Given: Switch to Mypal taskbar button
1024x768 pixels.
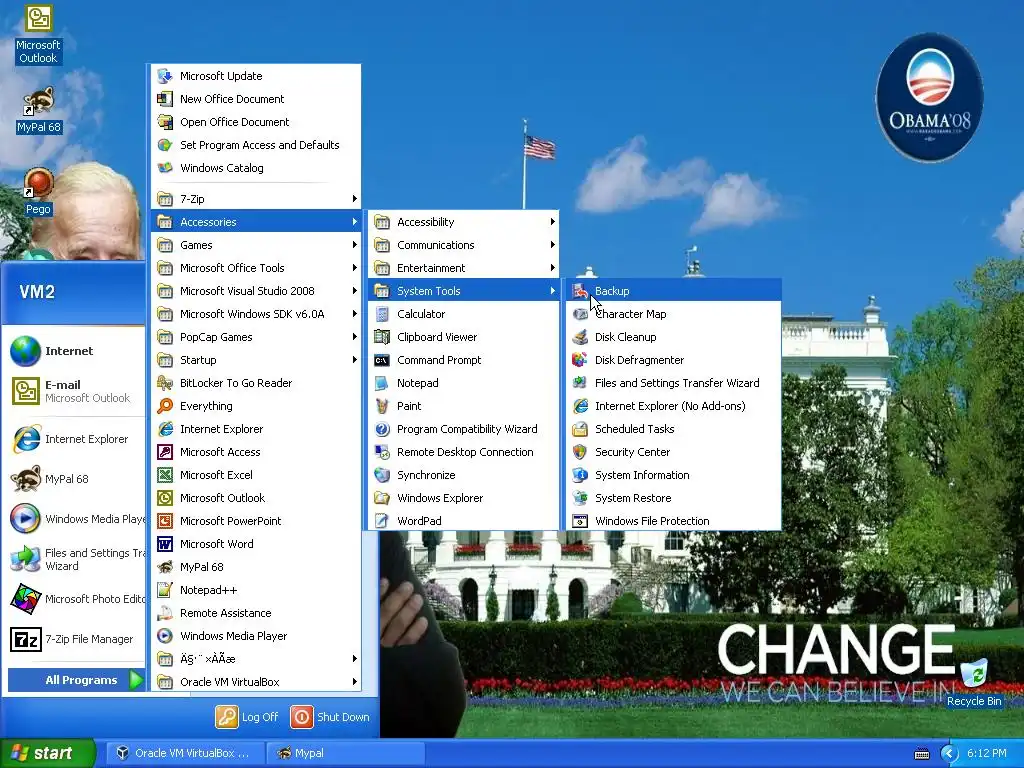Looking at the screenshot, I should [346, 753].
